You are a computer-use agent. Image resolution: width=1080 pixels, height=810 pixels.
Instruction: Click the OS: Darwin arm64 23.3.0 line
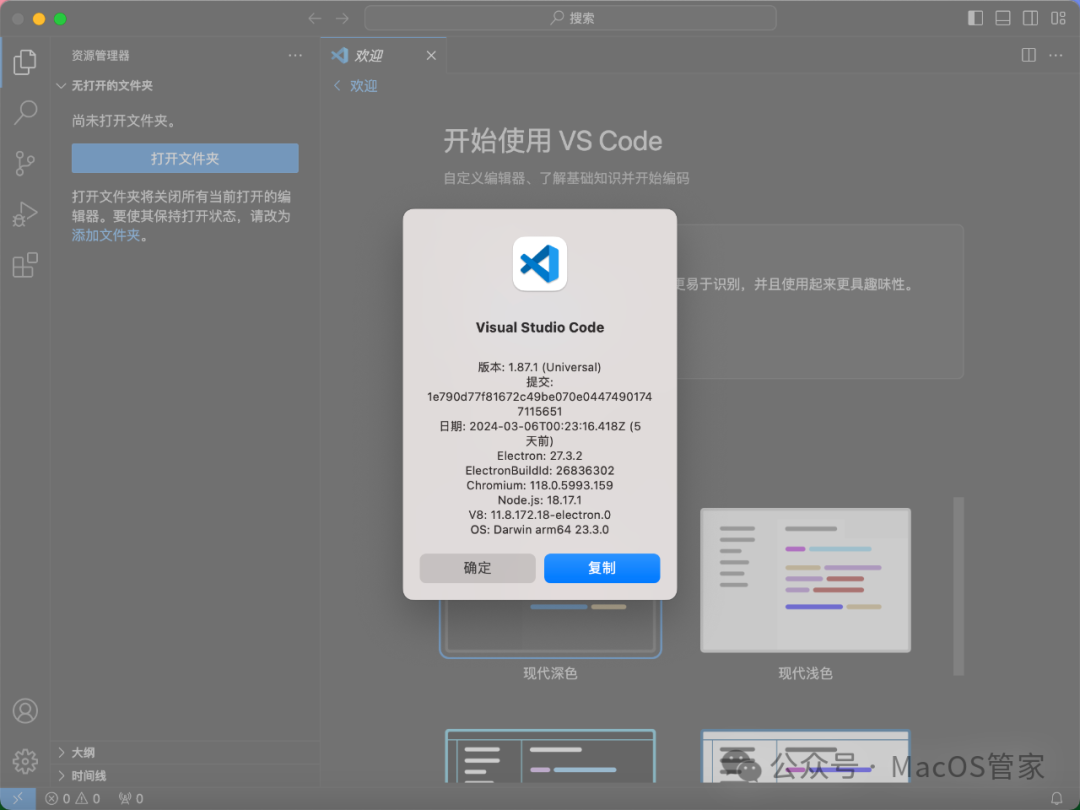tap(539, 530)
